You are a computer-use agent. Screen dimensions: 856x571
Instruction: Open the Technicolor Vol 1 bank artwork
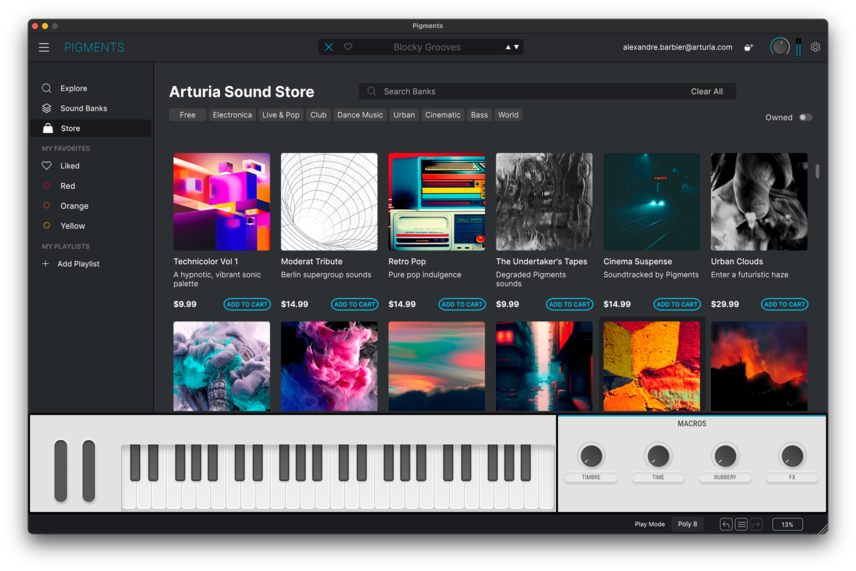tap(222, 201)
